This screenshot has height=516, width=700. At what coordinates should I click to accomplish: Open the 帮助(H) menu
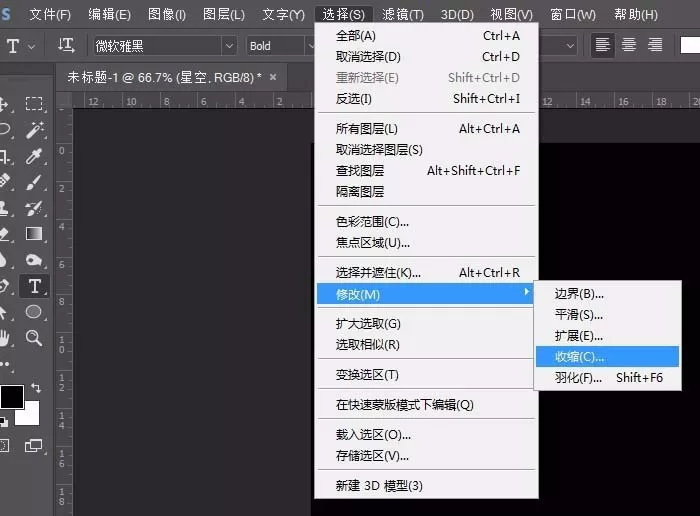(x=636, y=14)
